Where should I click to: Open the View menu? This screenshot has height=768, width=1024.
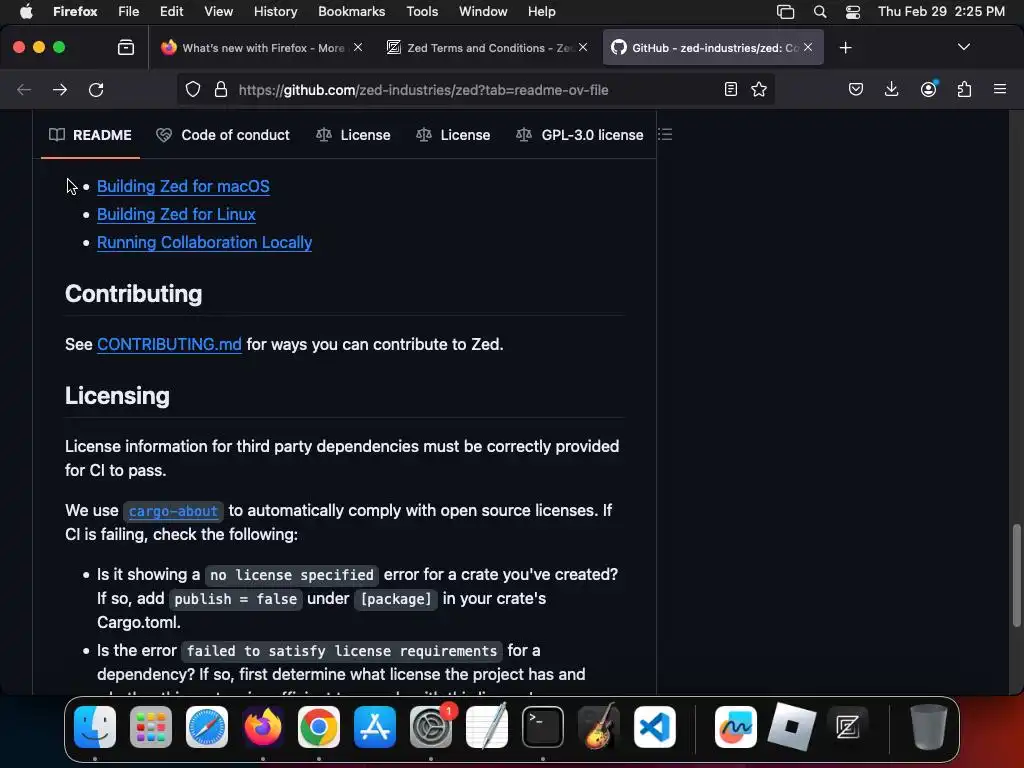(218, 12)
